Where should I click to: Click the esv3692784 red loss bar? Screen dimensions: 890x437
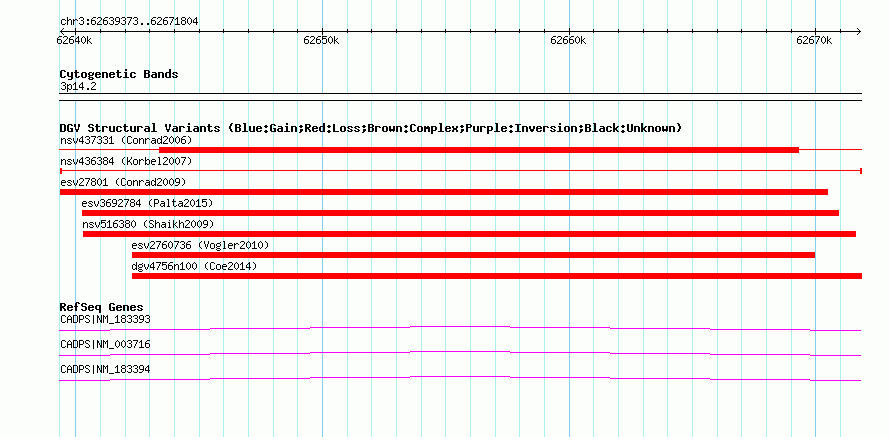[460, 213]
